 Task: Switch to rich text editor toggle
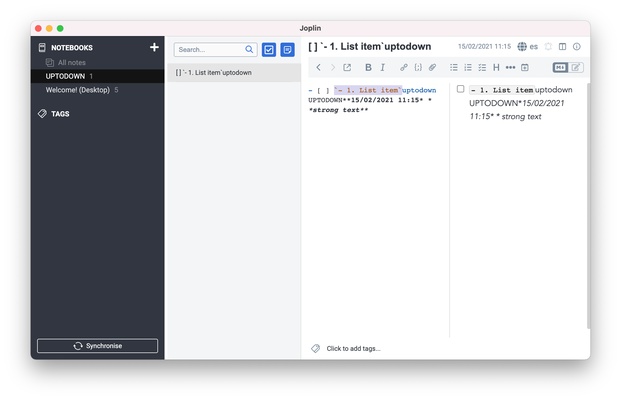coord(575,67)
